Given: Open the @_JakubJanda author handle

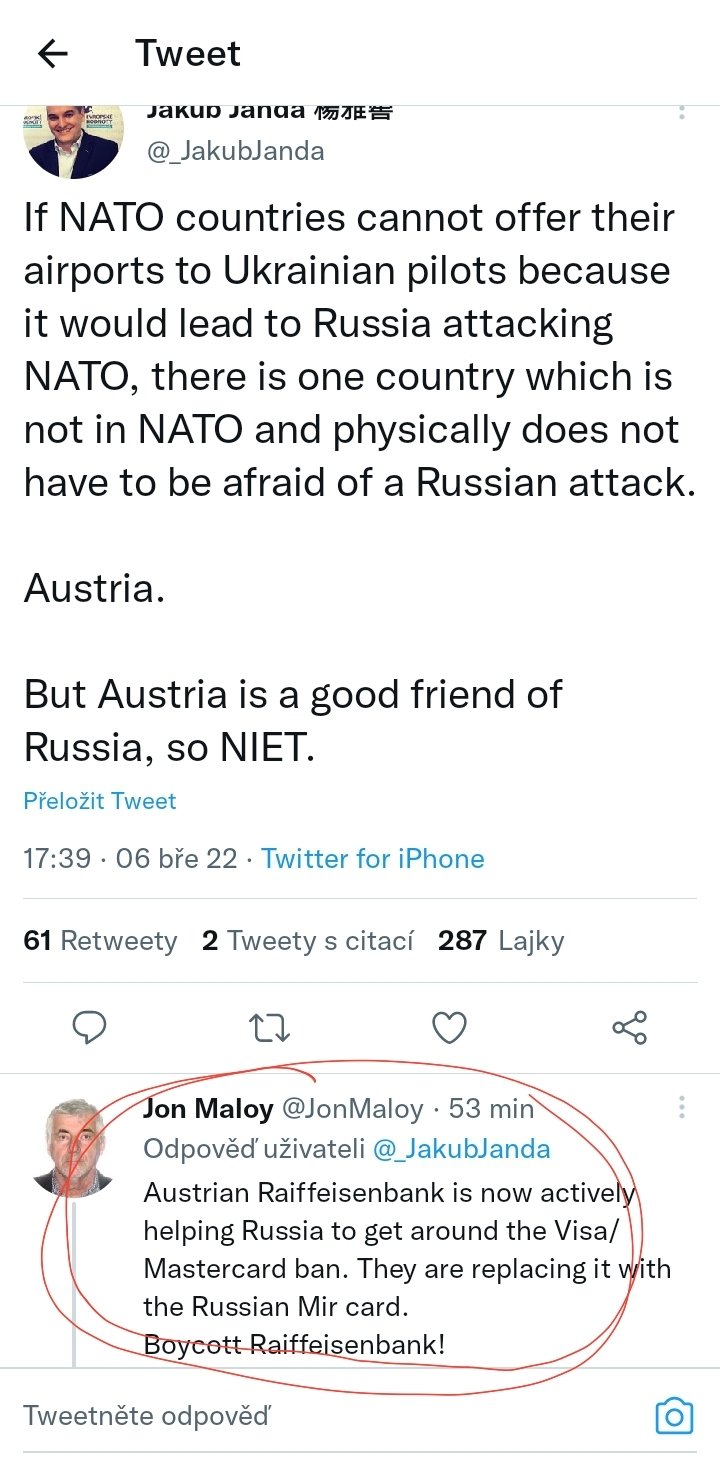Looking at the screenshot, I should pos(236,151).
